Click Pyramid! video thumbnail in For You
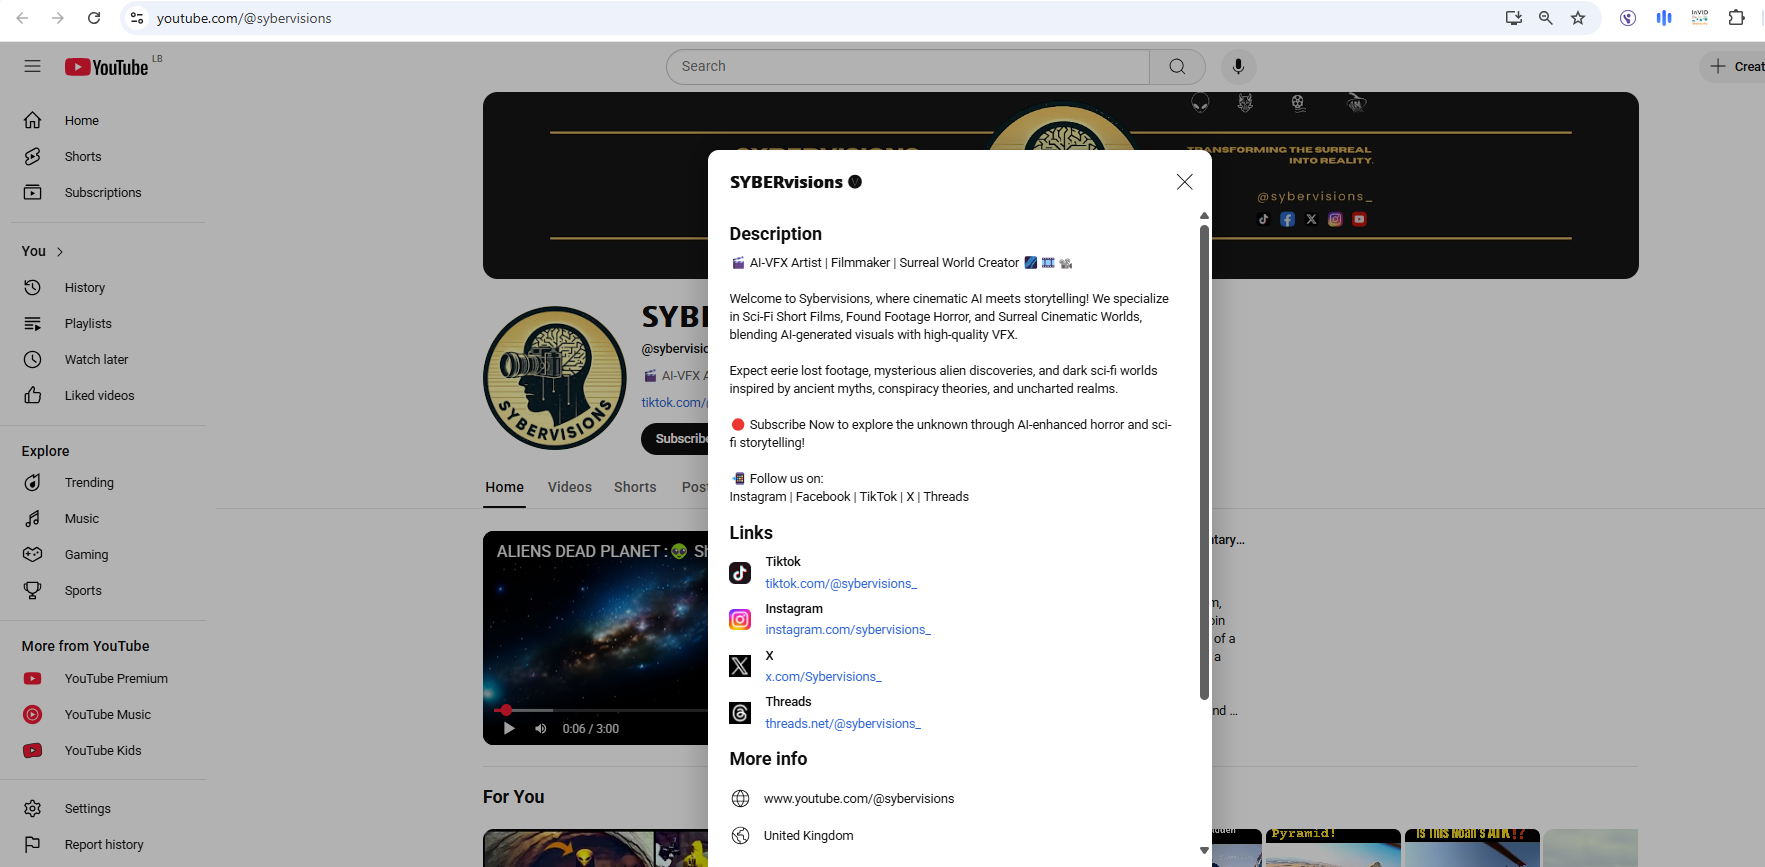The width and height of the screenshot is (1765, 867). pyautogui.click(x=1333, y=848)
